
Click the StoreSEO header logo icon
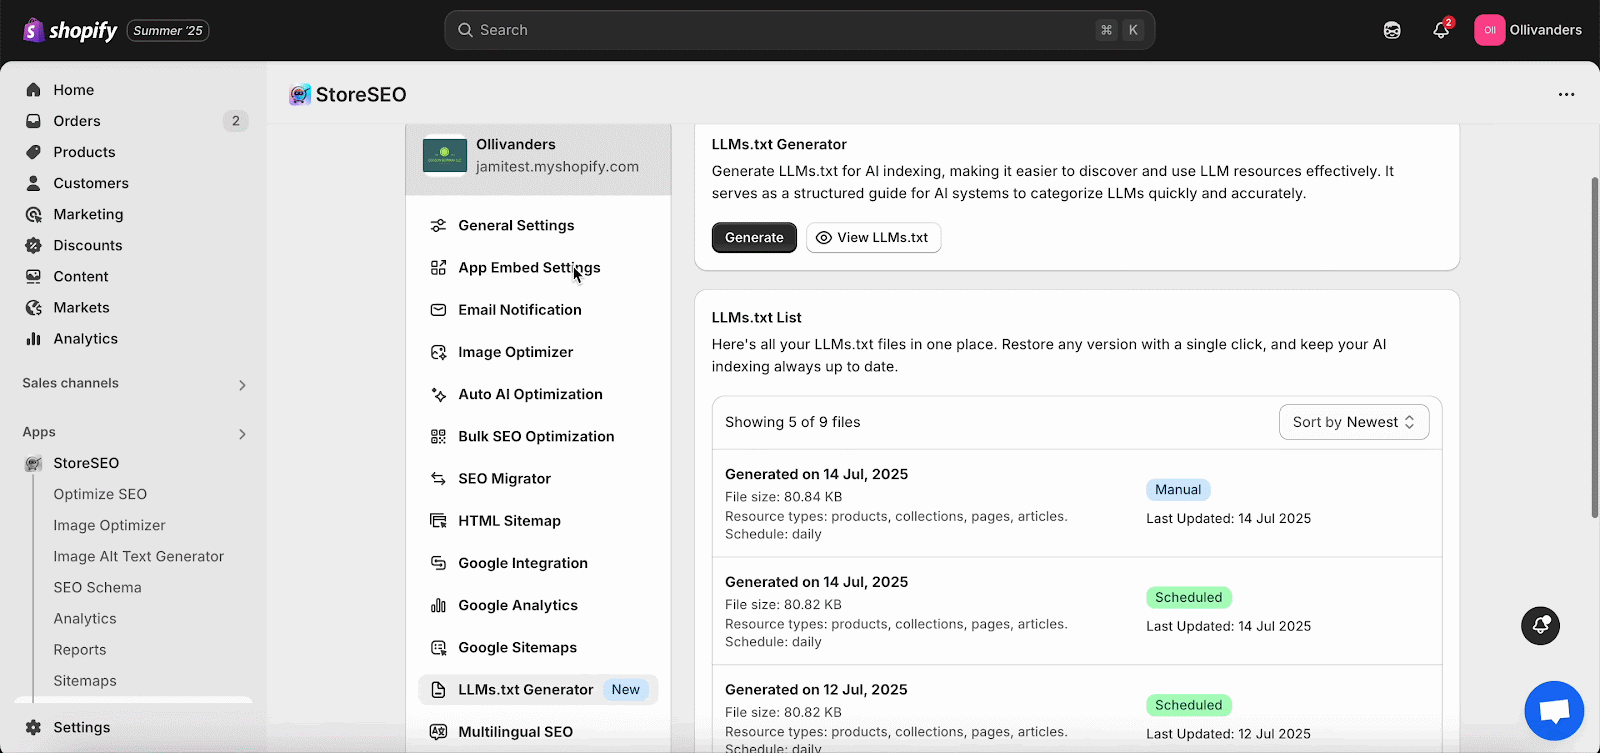click(x=300, y=95)
